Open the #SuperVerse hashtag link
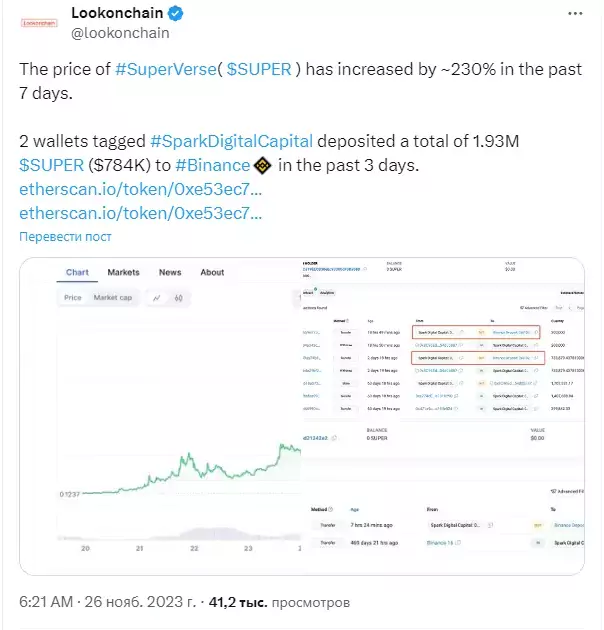The width and height of the screenshot is (604, 630). point(166,69)
